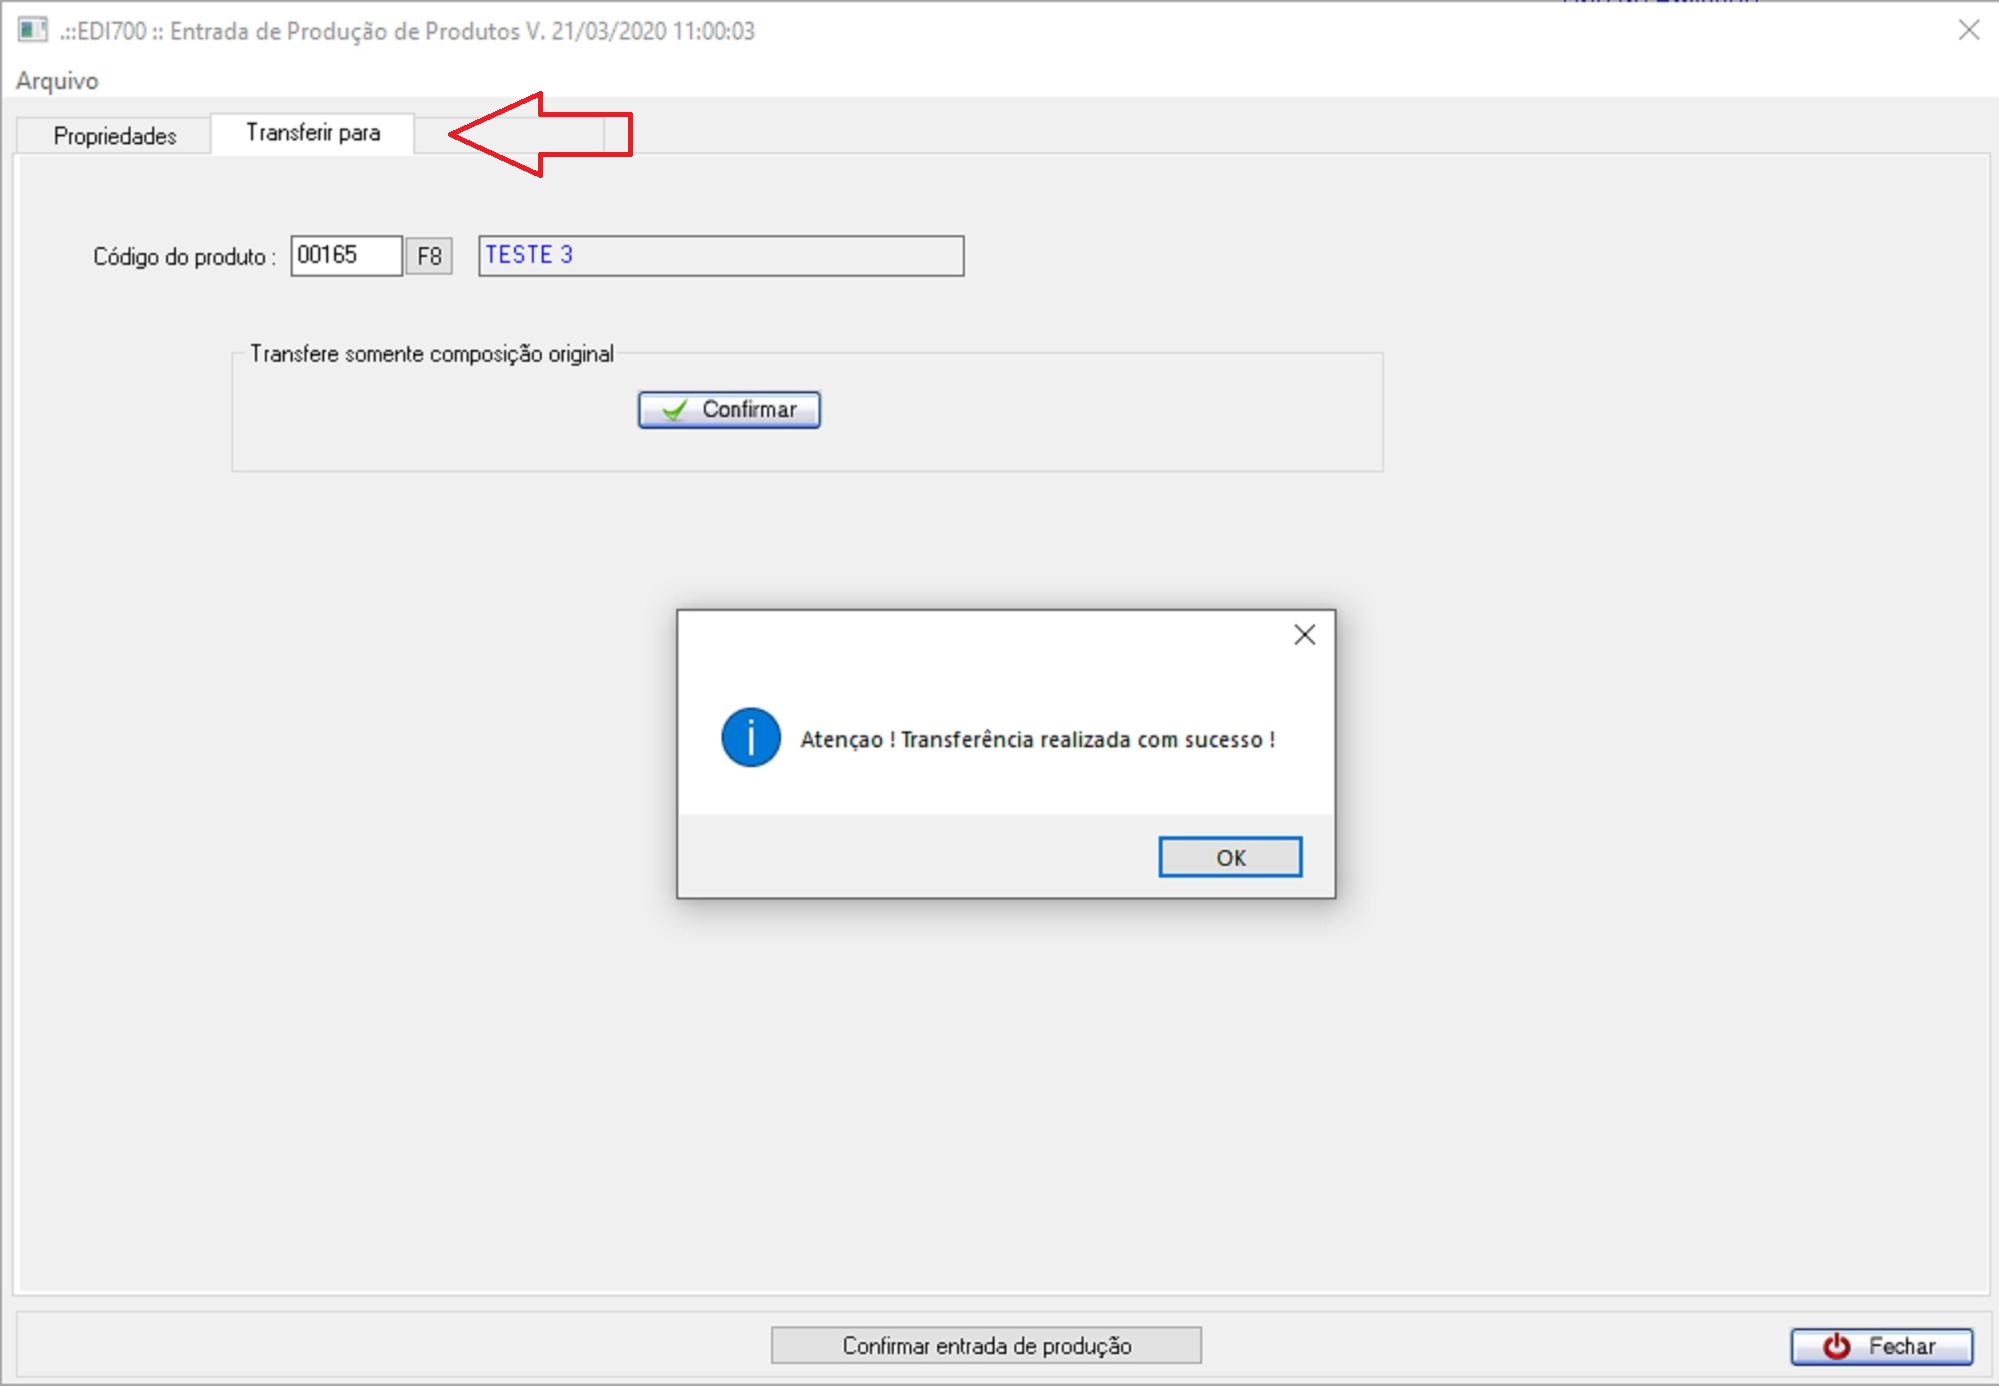Click the Transfere somente composição original group label
This screenshot has height=1386, width=1999.
pyautogui.click(x=431, y=354)
